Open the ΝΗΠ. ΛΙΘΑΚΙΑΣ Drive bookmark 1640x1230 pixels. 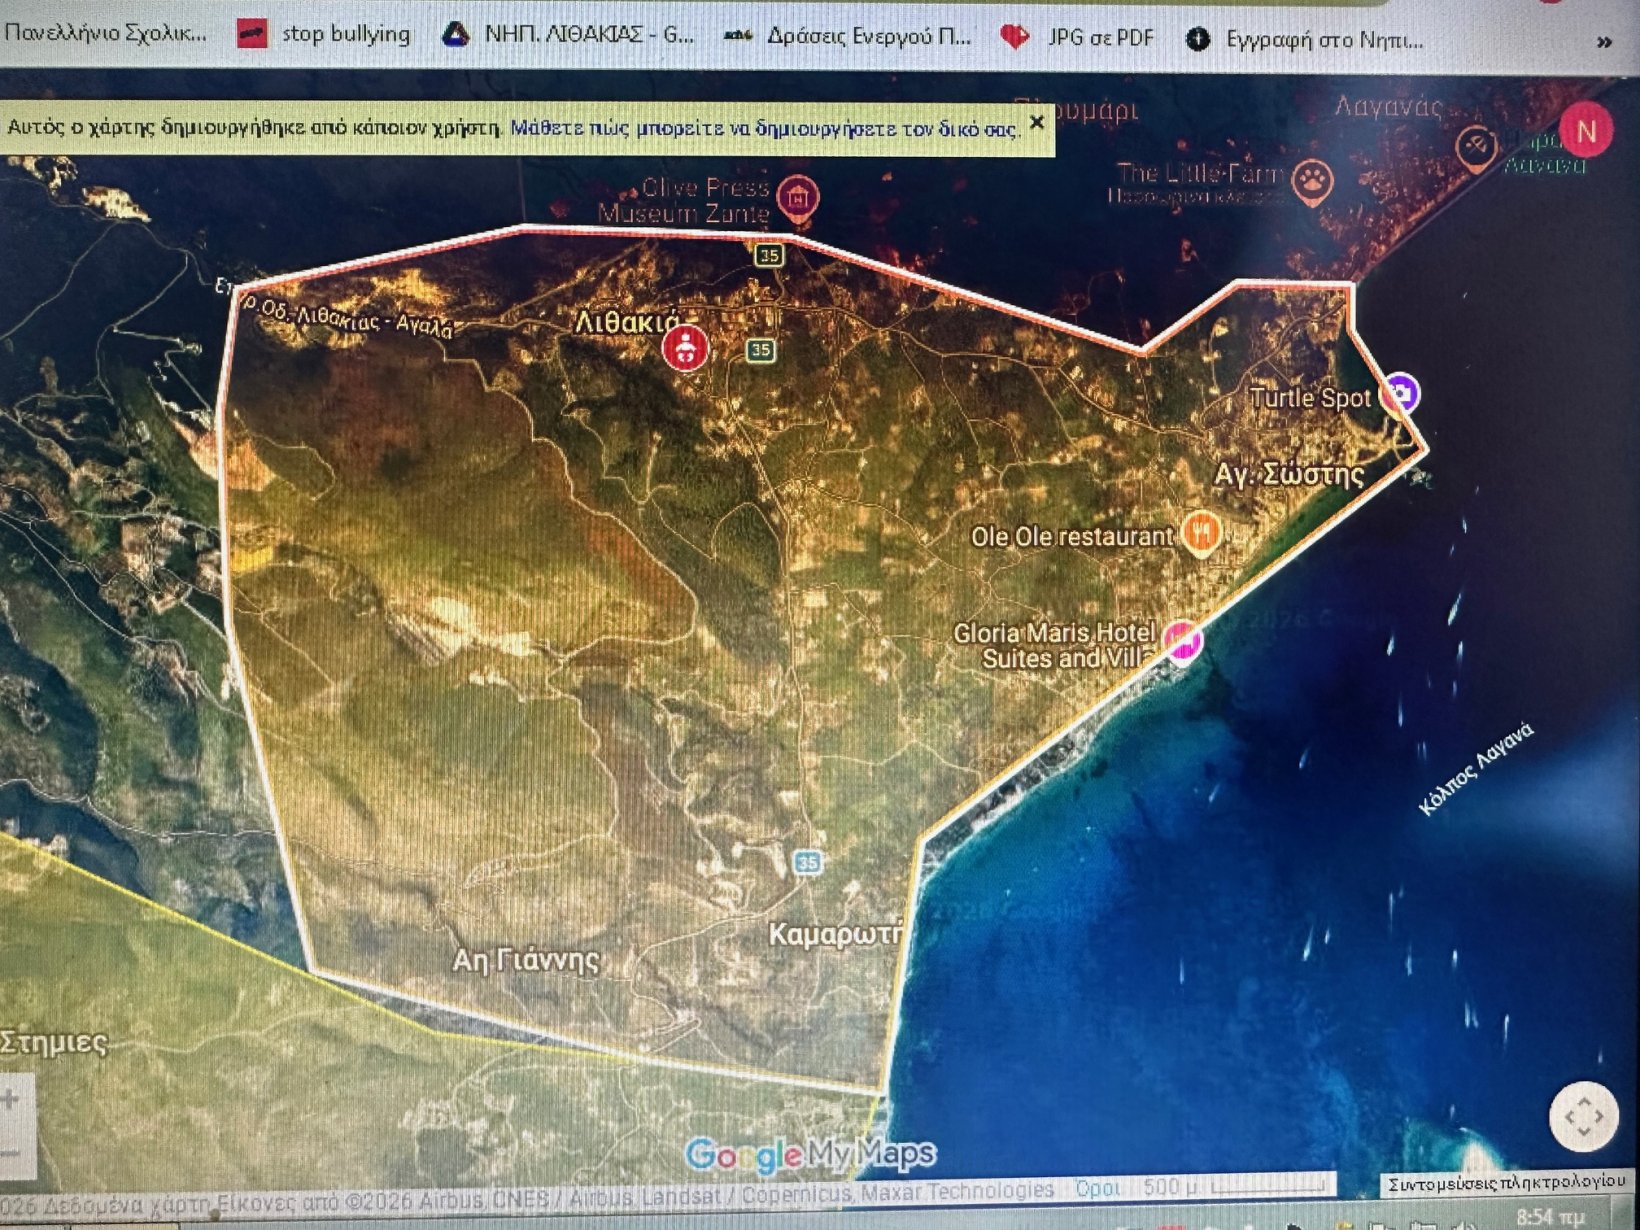point(569,35)
